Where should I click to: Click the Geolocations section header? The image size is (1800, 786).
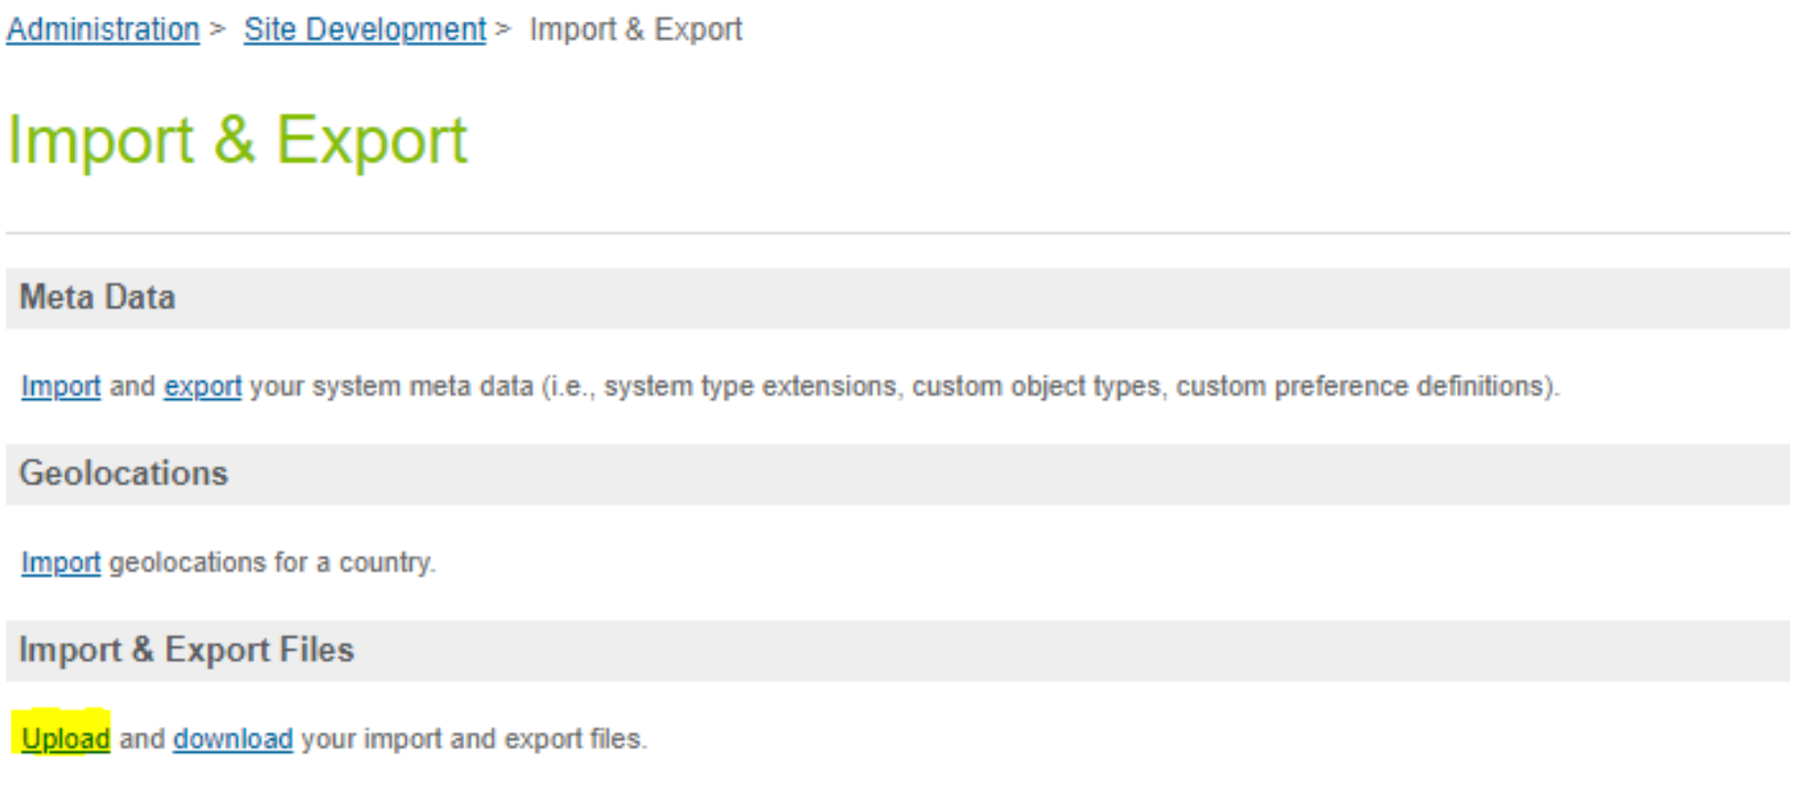[x=124, y=473]
